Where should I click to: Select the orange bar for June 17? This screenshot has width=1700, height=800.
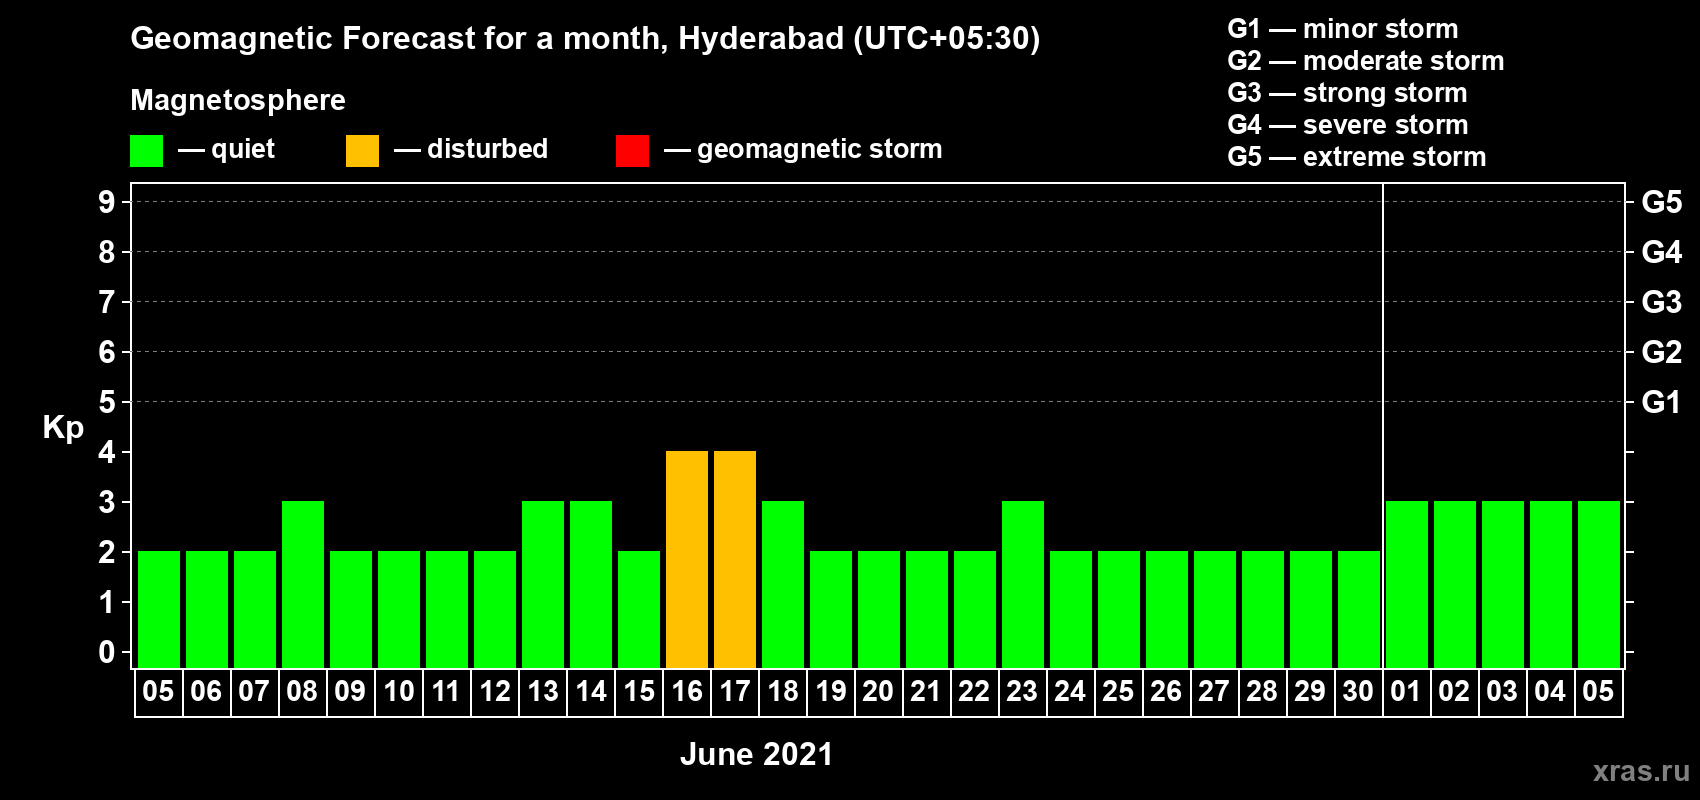tap(735, 560)
